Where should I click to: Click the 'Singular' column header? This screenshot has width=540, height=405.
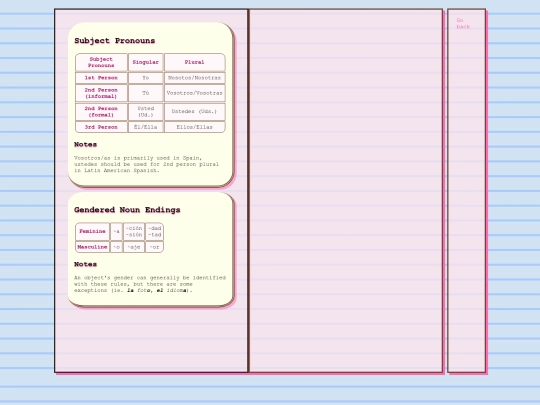click(x=146, y=62)
